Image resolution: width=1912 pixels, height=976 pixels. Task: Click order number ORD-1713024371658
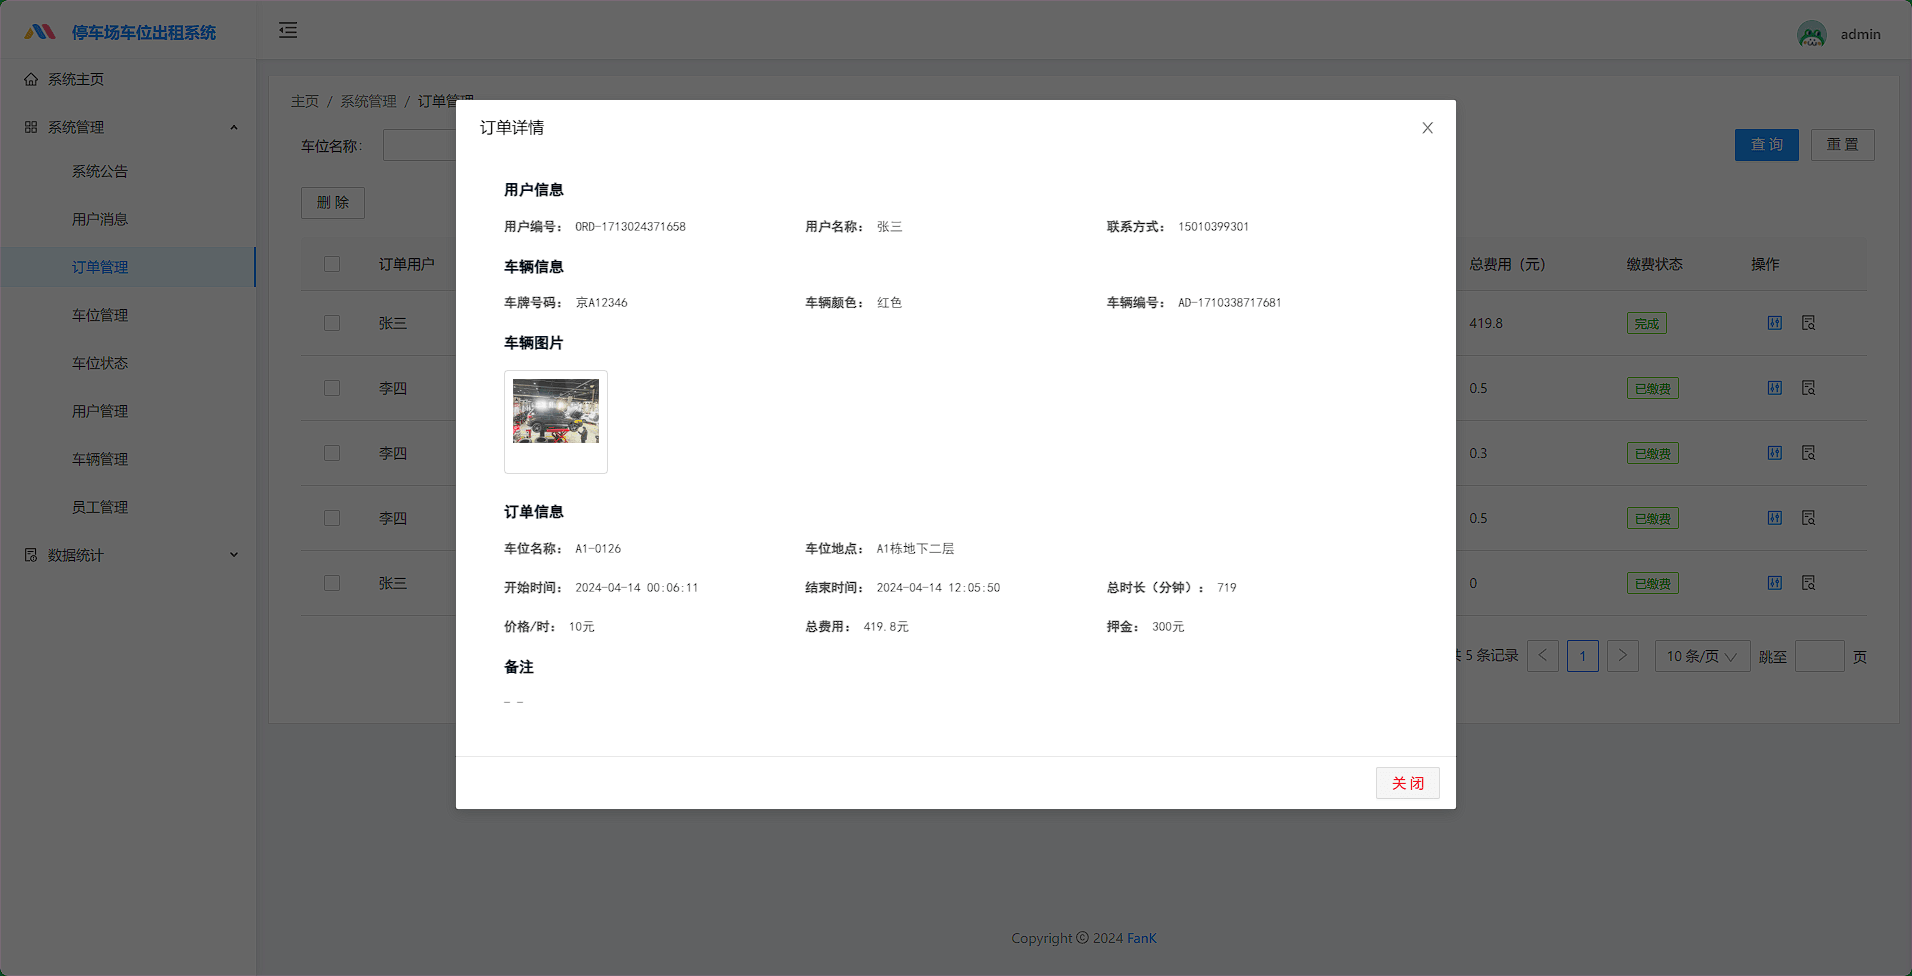coord(630,227)
